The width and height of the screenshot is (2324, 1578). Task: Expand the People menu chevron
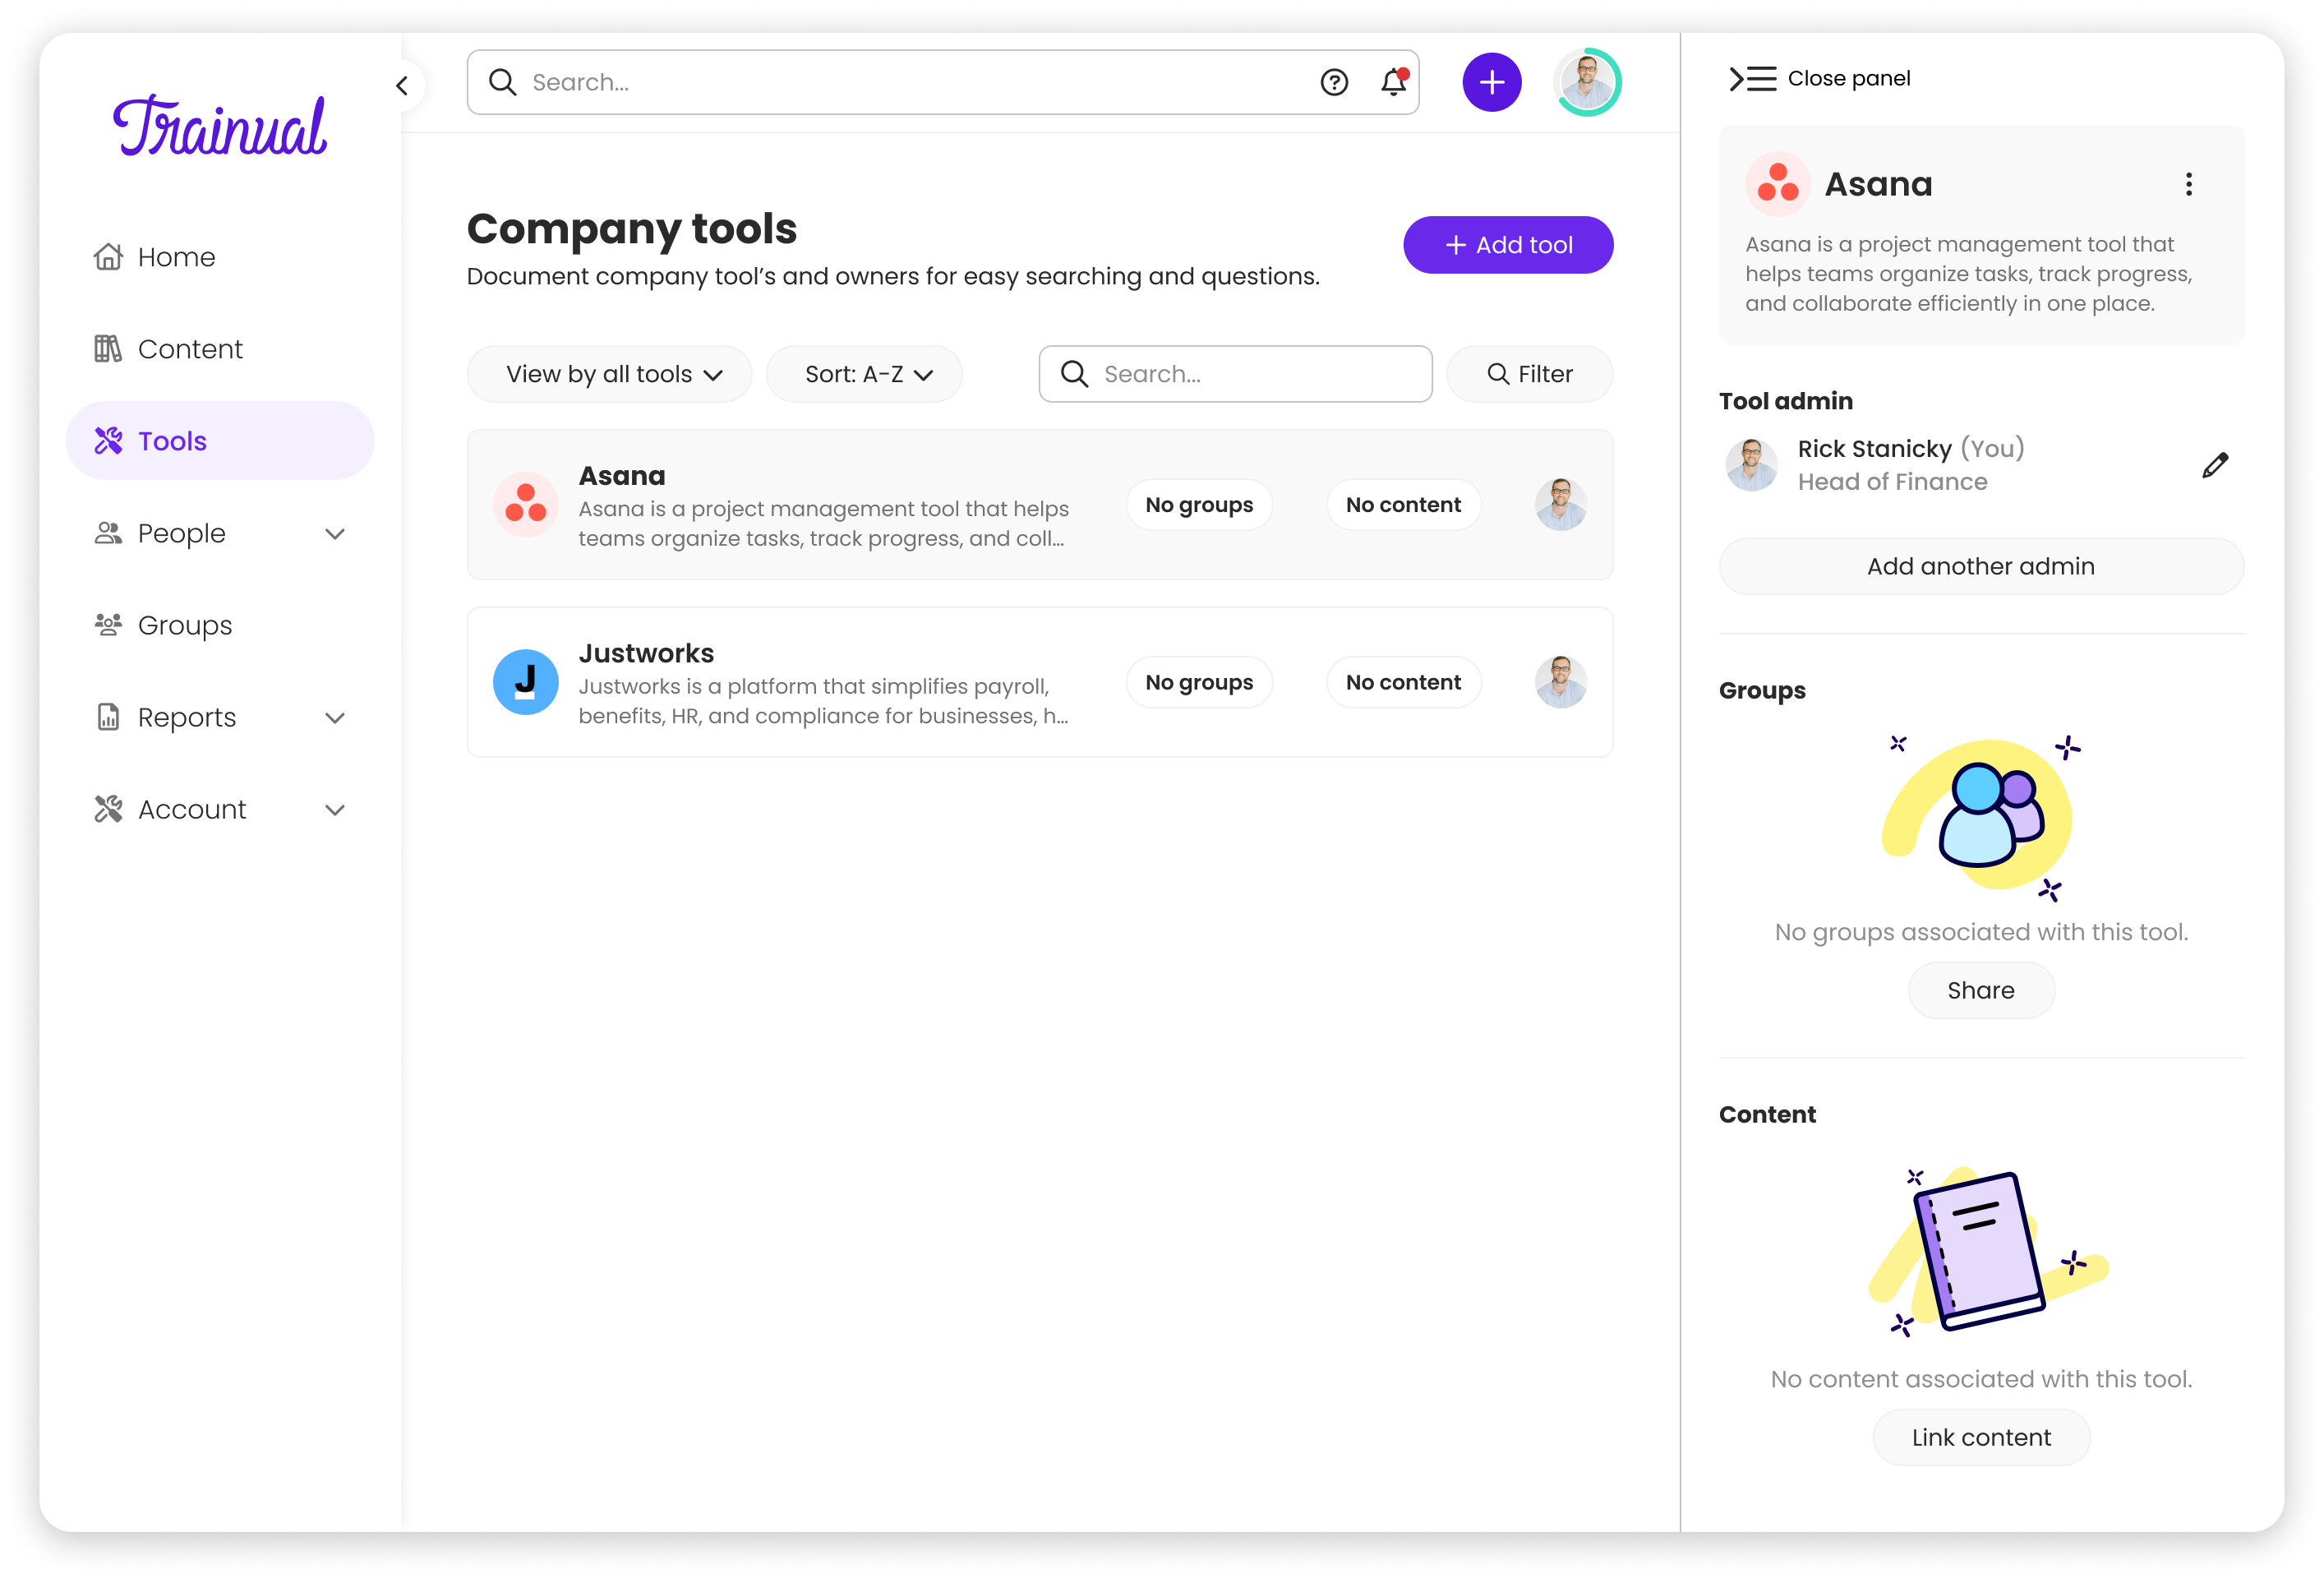335,534
